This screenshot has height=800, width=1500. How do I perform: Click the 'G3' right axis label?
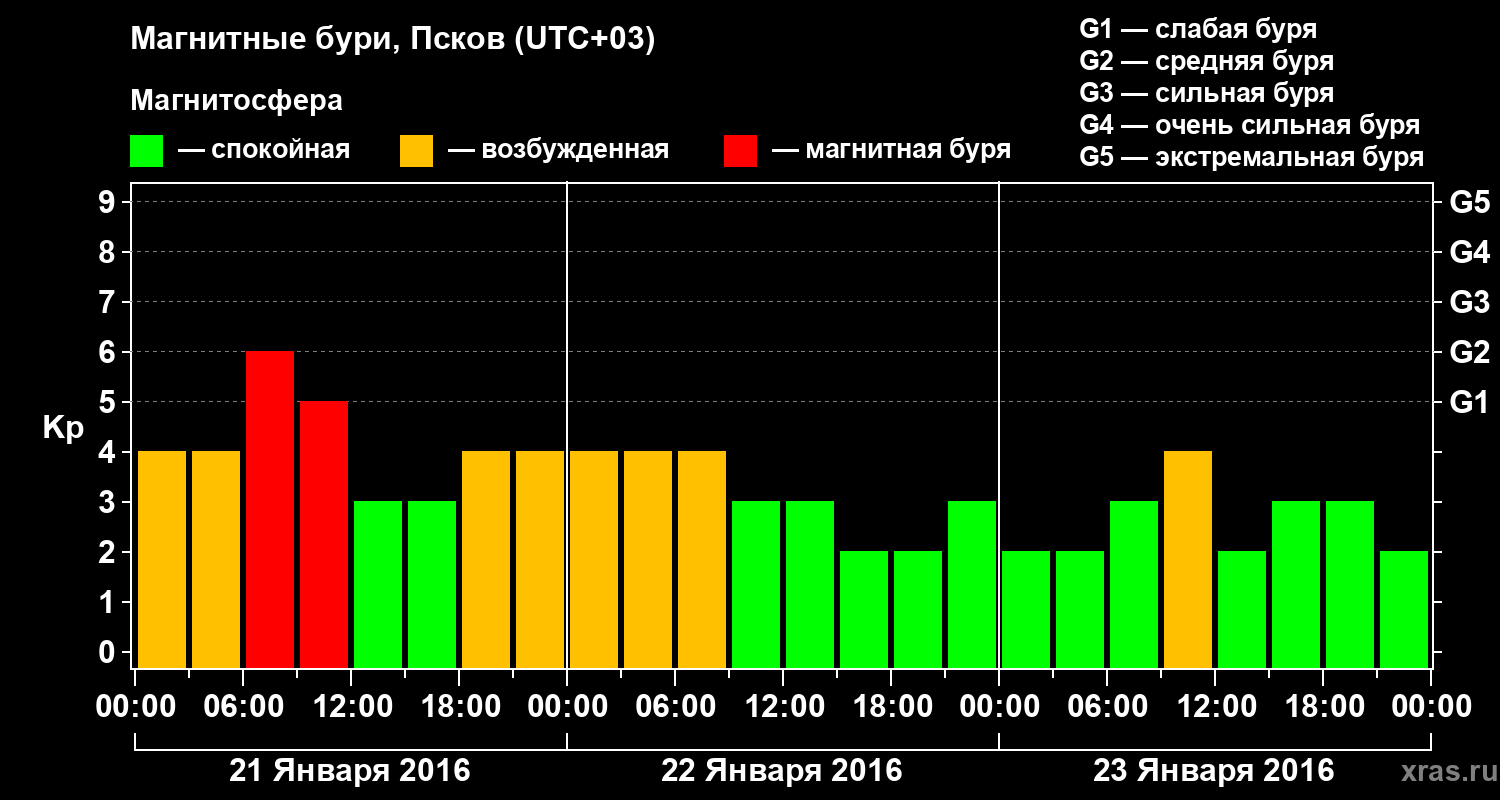point(1470,302)
